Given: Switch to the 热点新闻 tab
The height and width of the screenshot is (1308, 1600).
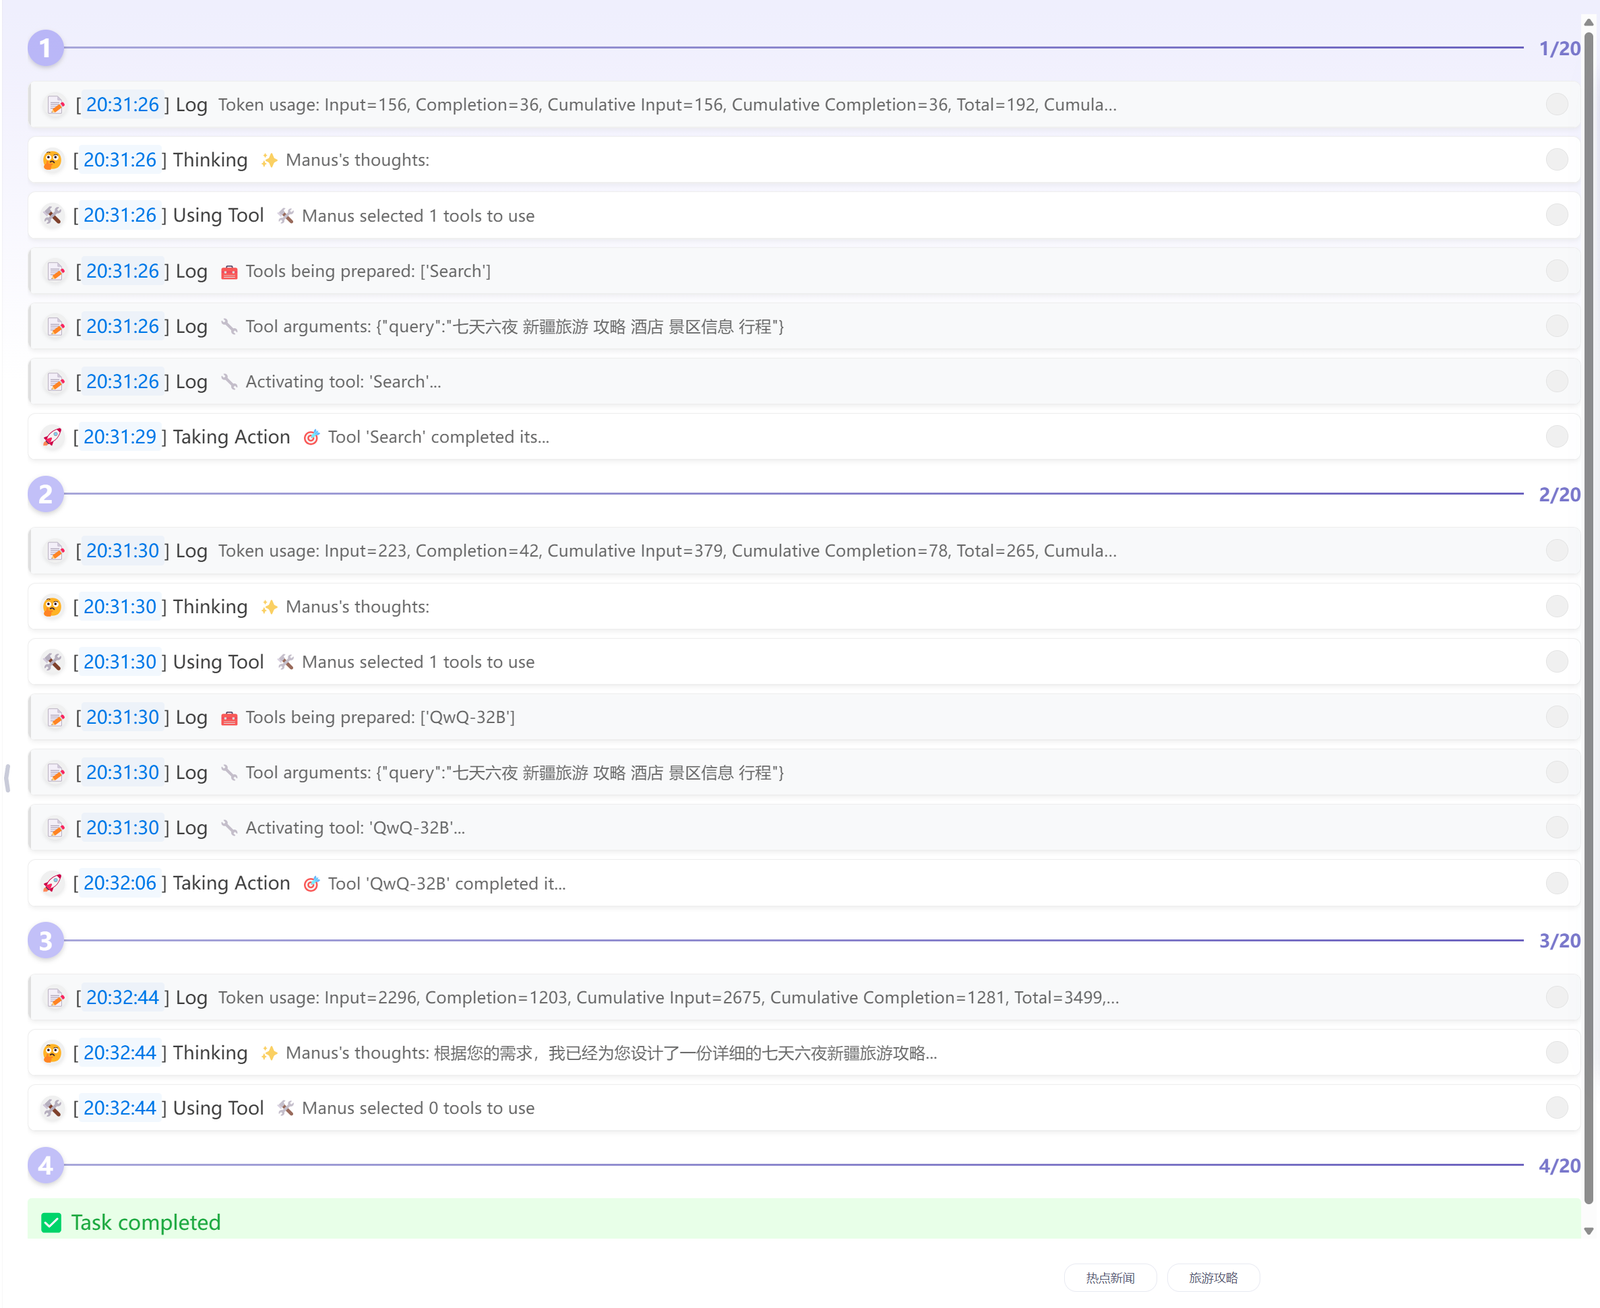Looking at the screenshot, I should pos(1110,1277).
